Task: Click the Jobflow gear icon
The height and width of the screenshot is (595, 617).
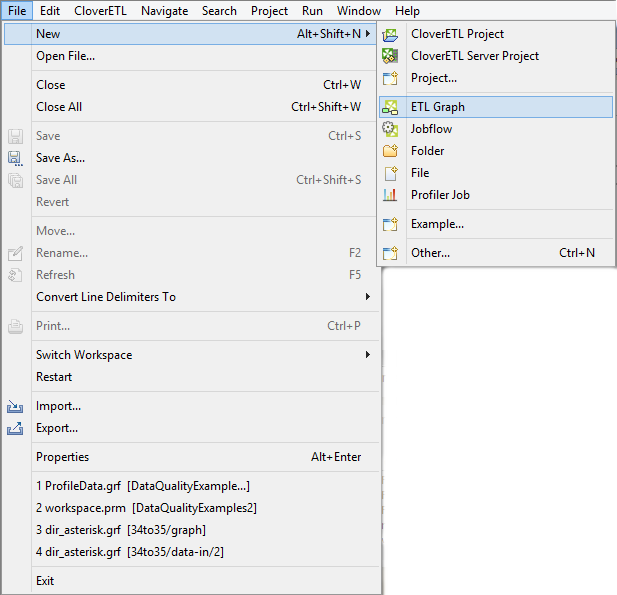Action: tap(390, 129)
